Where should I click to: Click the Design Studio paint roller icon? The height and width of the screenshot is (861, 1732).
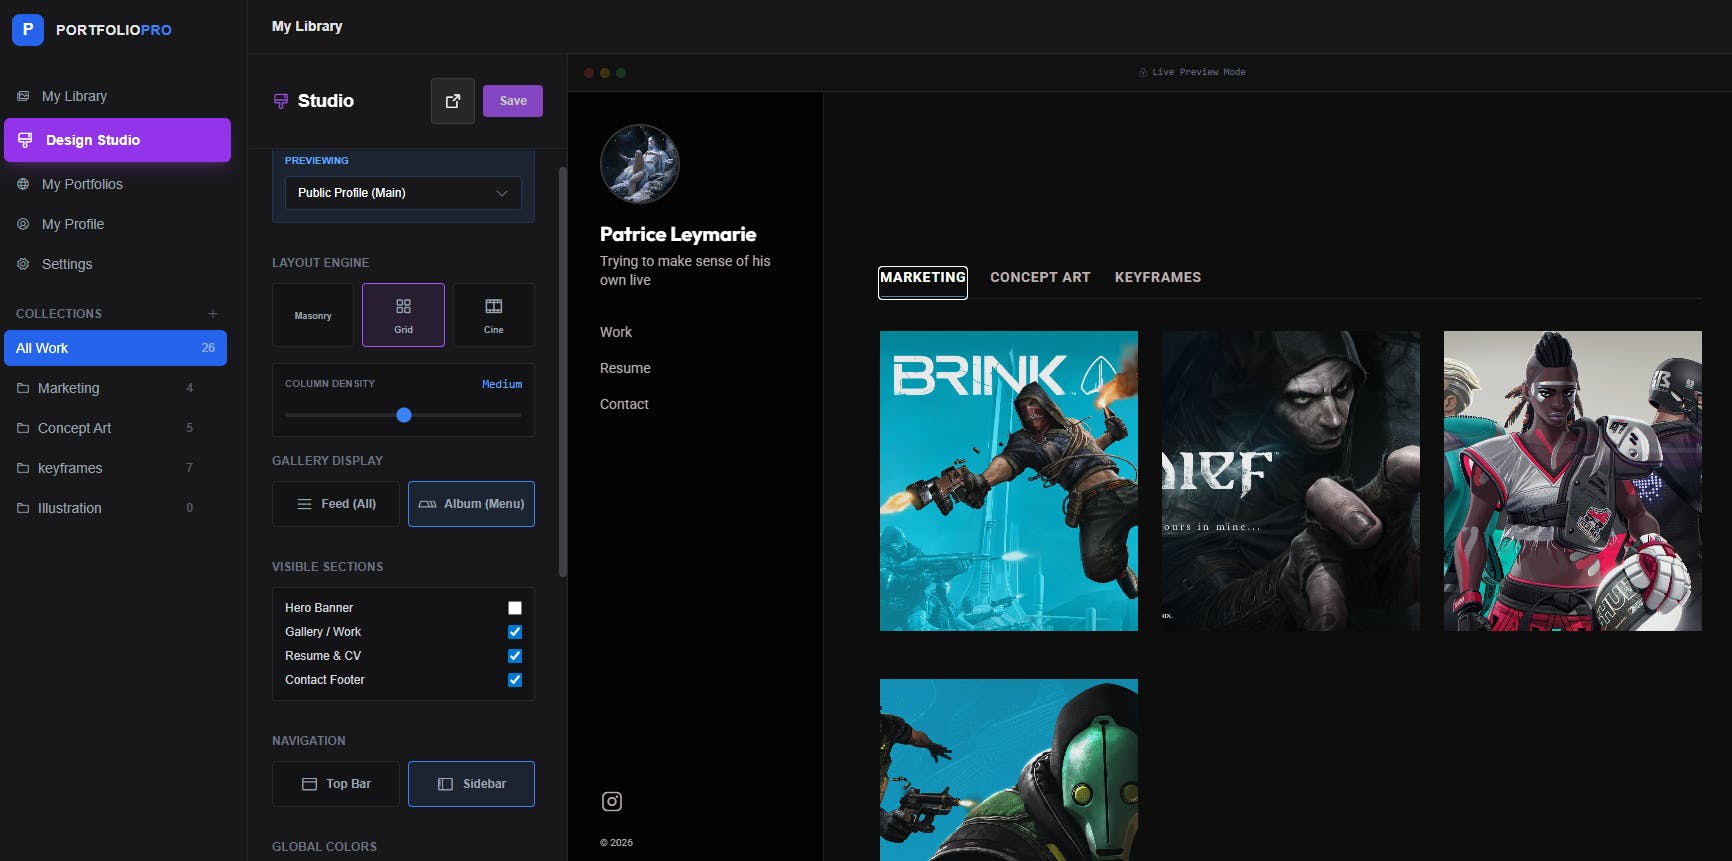(x=25, y=140)
